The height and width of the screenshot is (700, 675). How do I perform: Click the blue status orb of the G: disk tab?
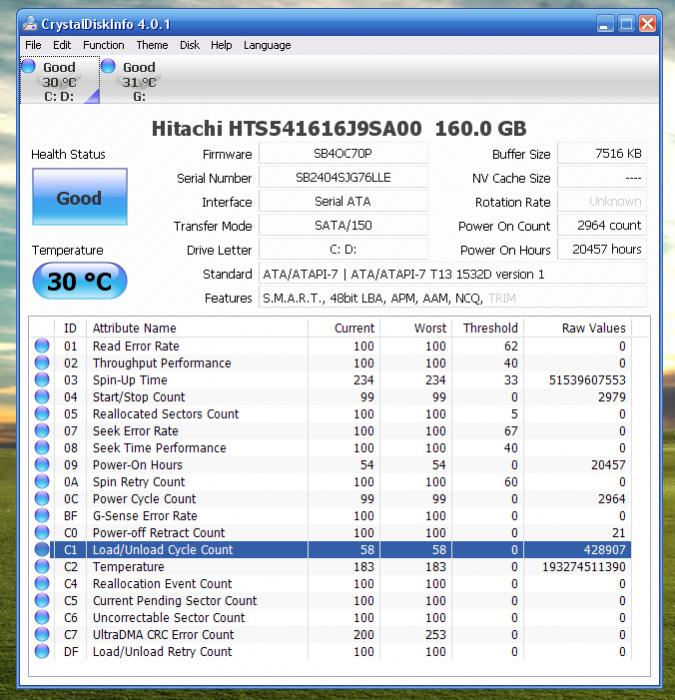point(108,67)
